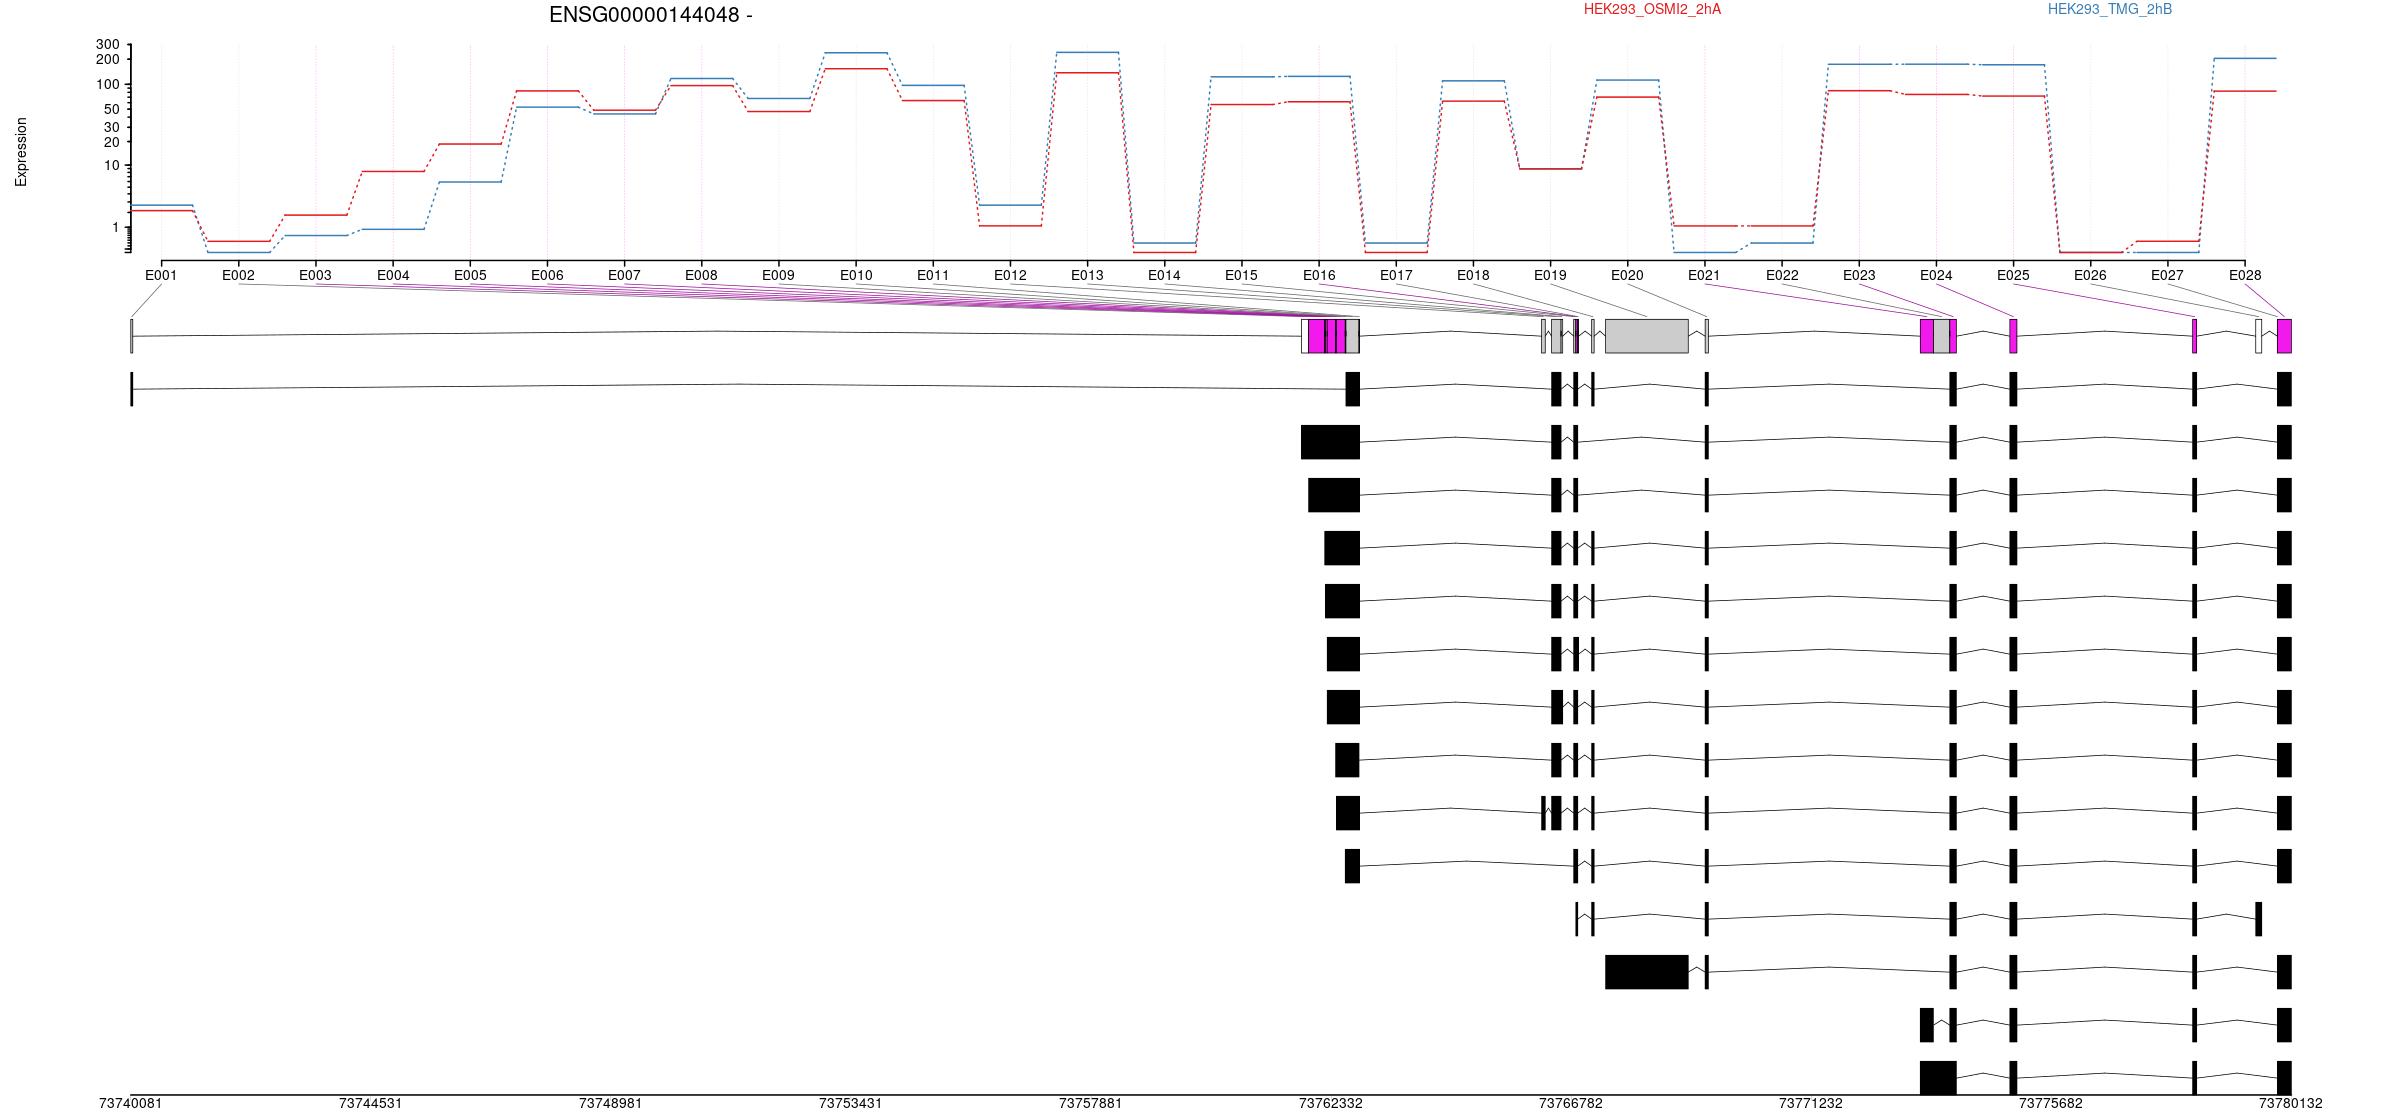Select exon label E024

coord(1936,275)
